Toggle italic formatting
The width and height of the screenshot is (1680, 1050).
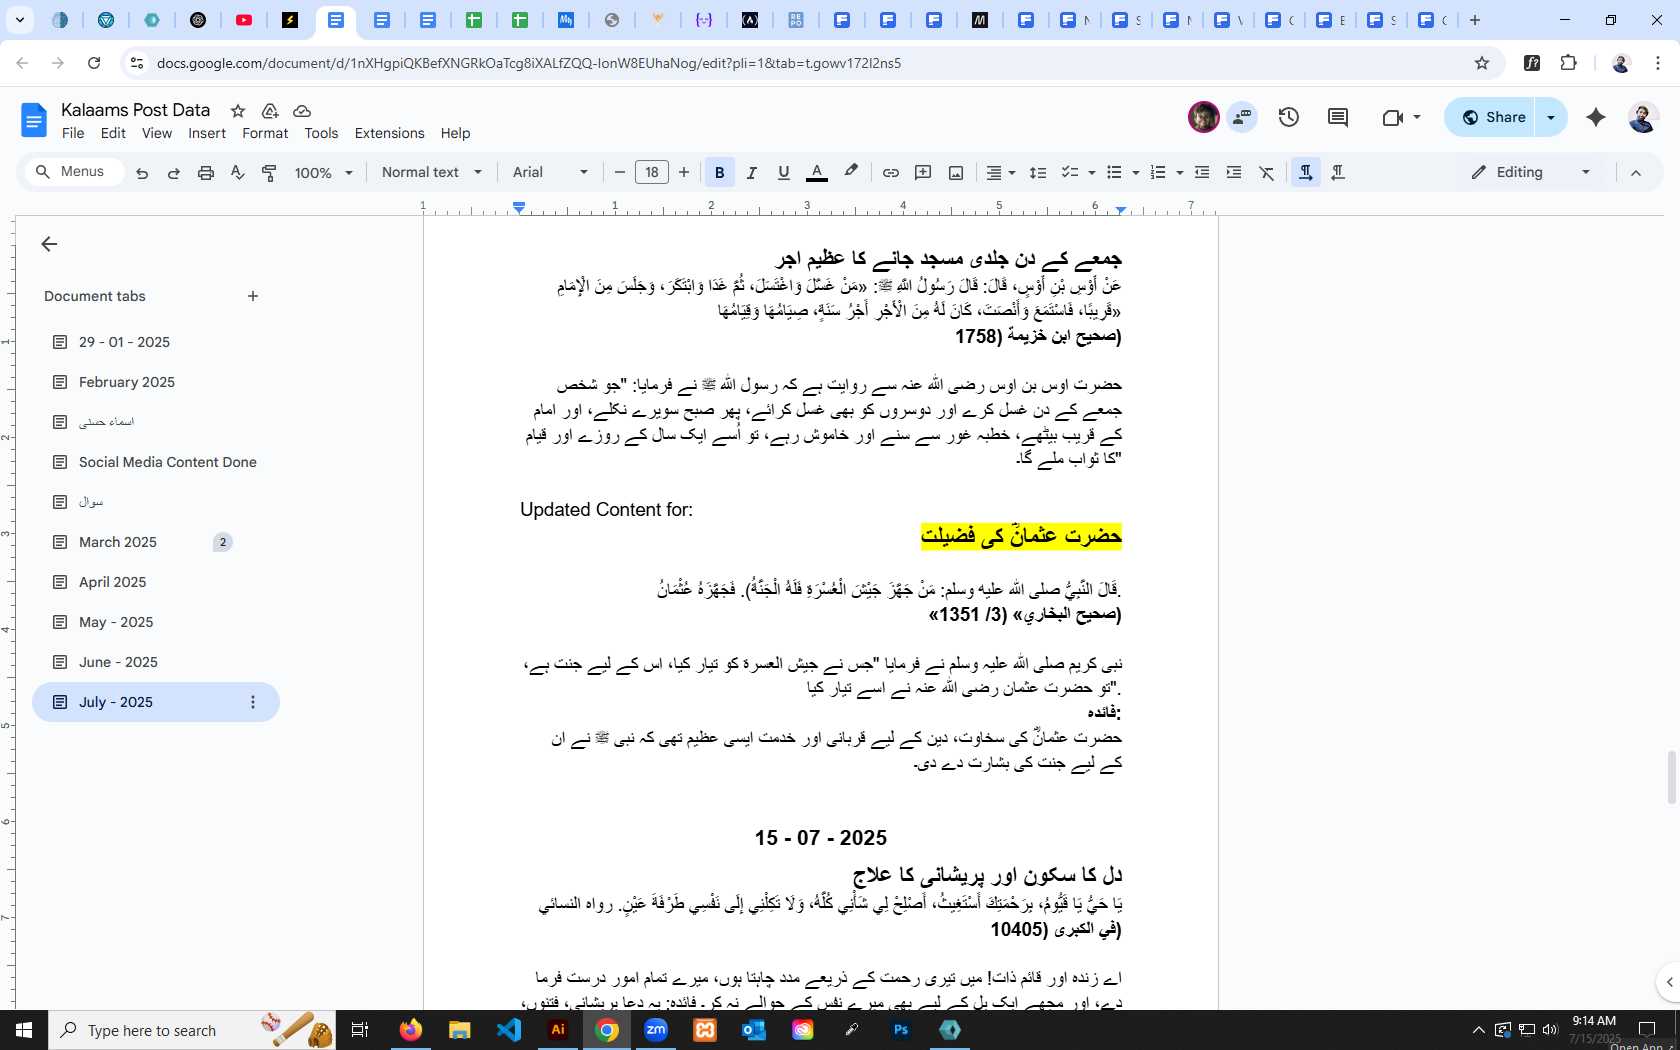(x=752, y=173)
